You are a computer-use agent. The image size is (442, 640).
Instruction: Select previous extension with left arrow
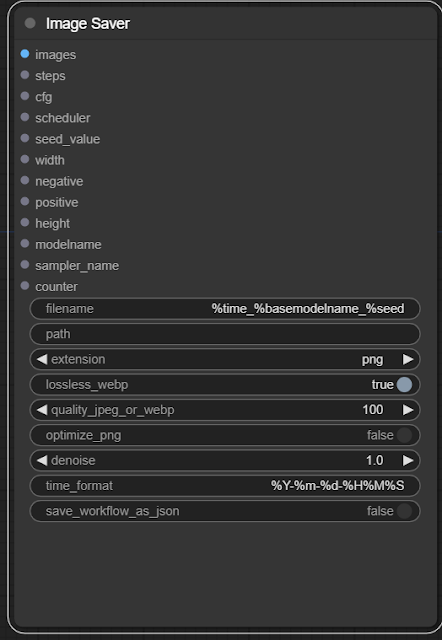point(42,359)
